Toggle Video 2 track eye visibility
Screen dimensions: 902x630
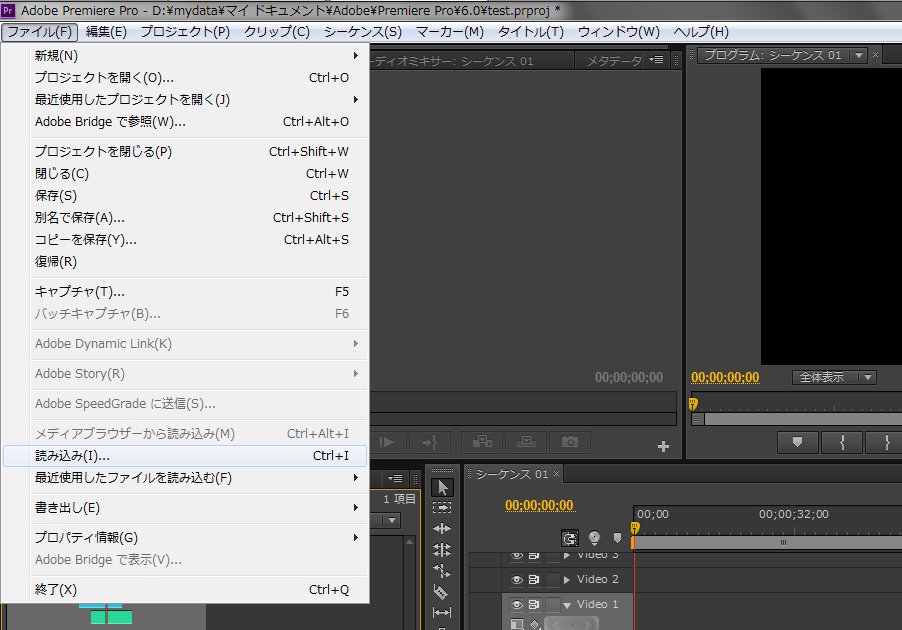coord(517,579)
